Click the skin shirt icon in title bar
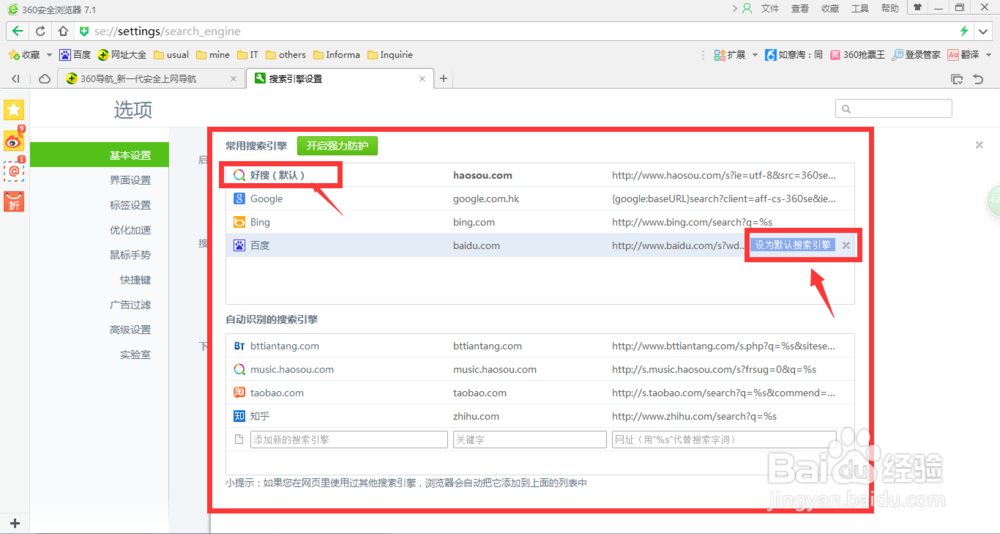This screenshot has width=1000, height=534. [918, 8]
